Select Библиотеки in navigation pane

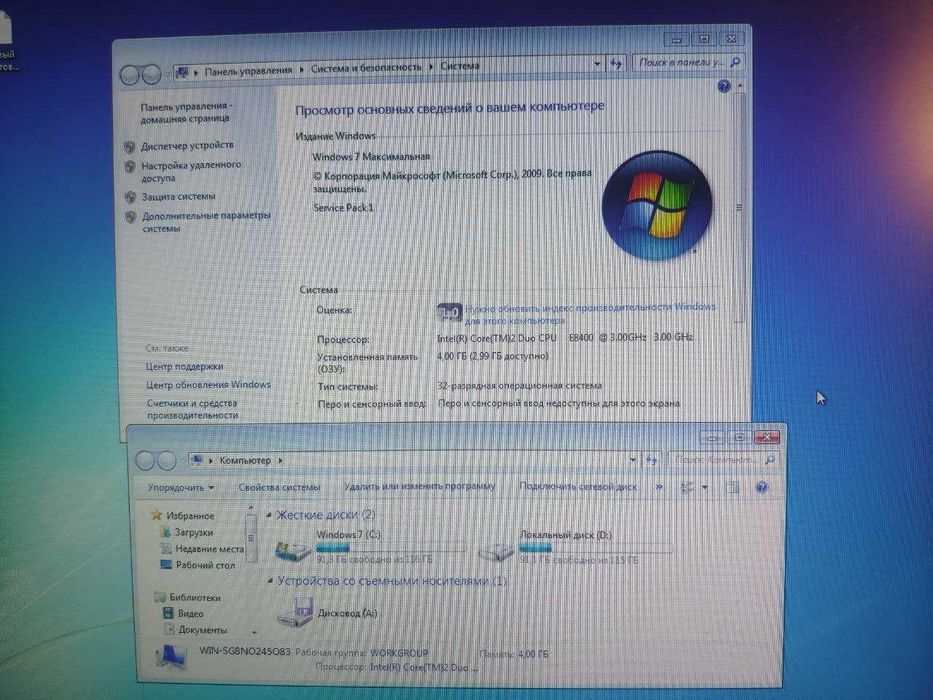pos(195,598)
